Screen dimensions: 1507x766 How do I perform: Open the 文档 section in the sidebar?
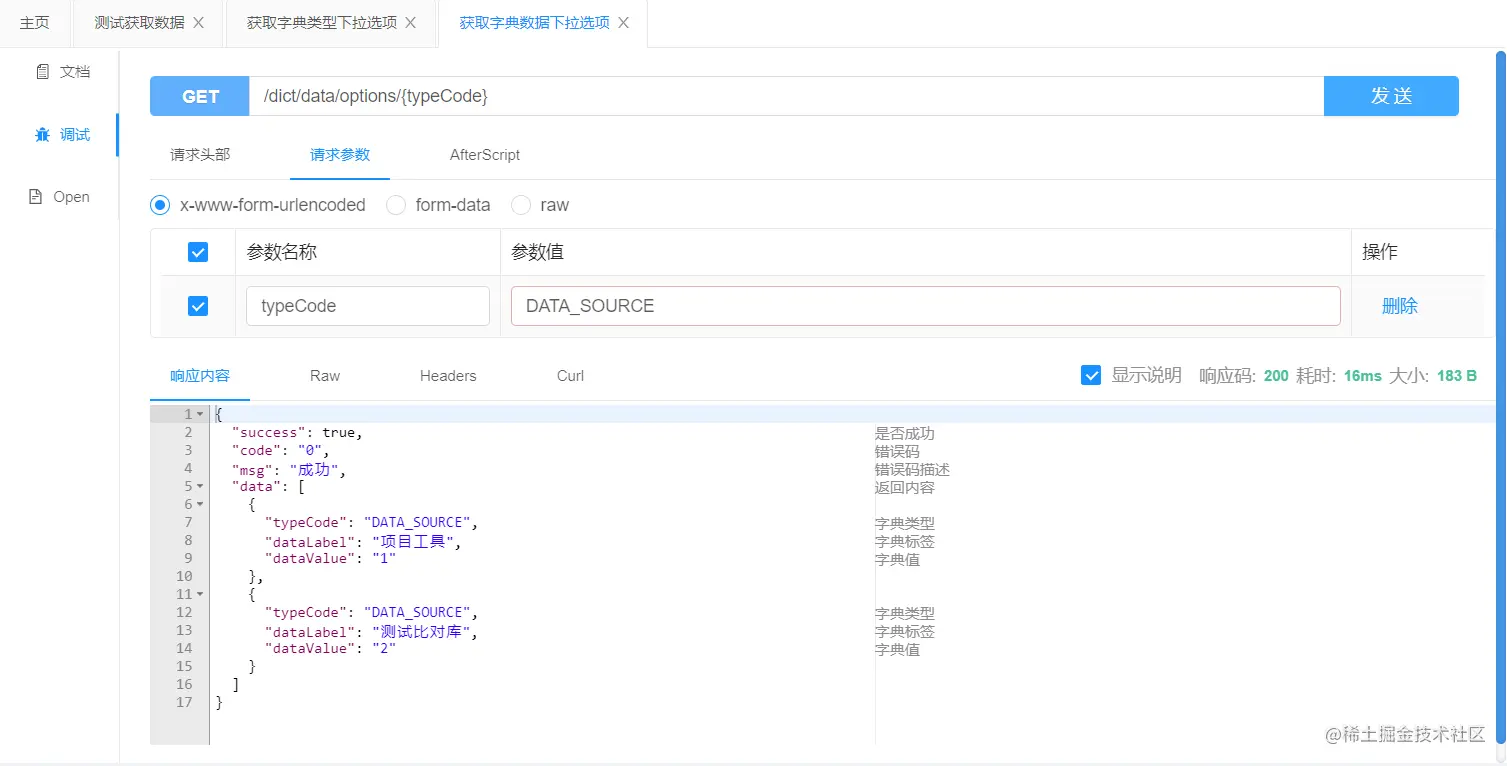pos(63,71)
